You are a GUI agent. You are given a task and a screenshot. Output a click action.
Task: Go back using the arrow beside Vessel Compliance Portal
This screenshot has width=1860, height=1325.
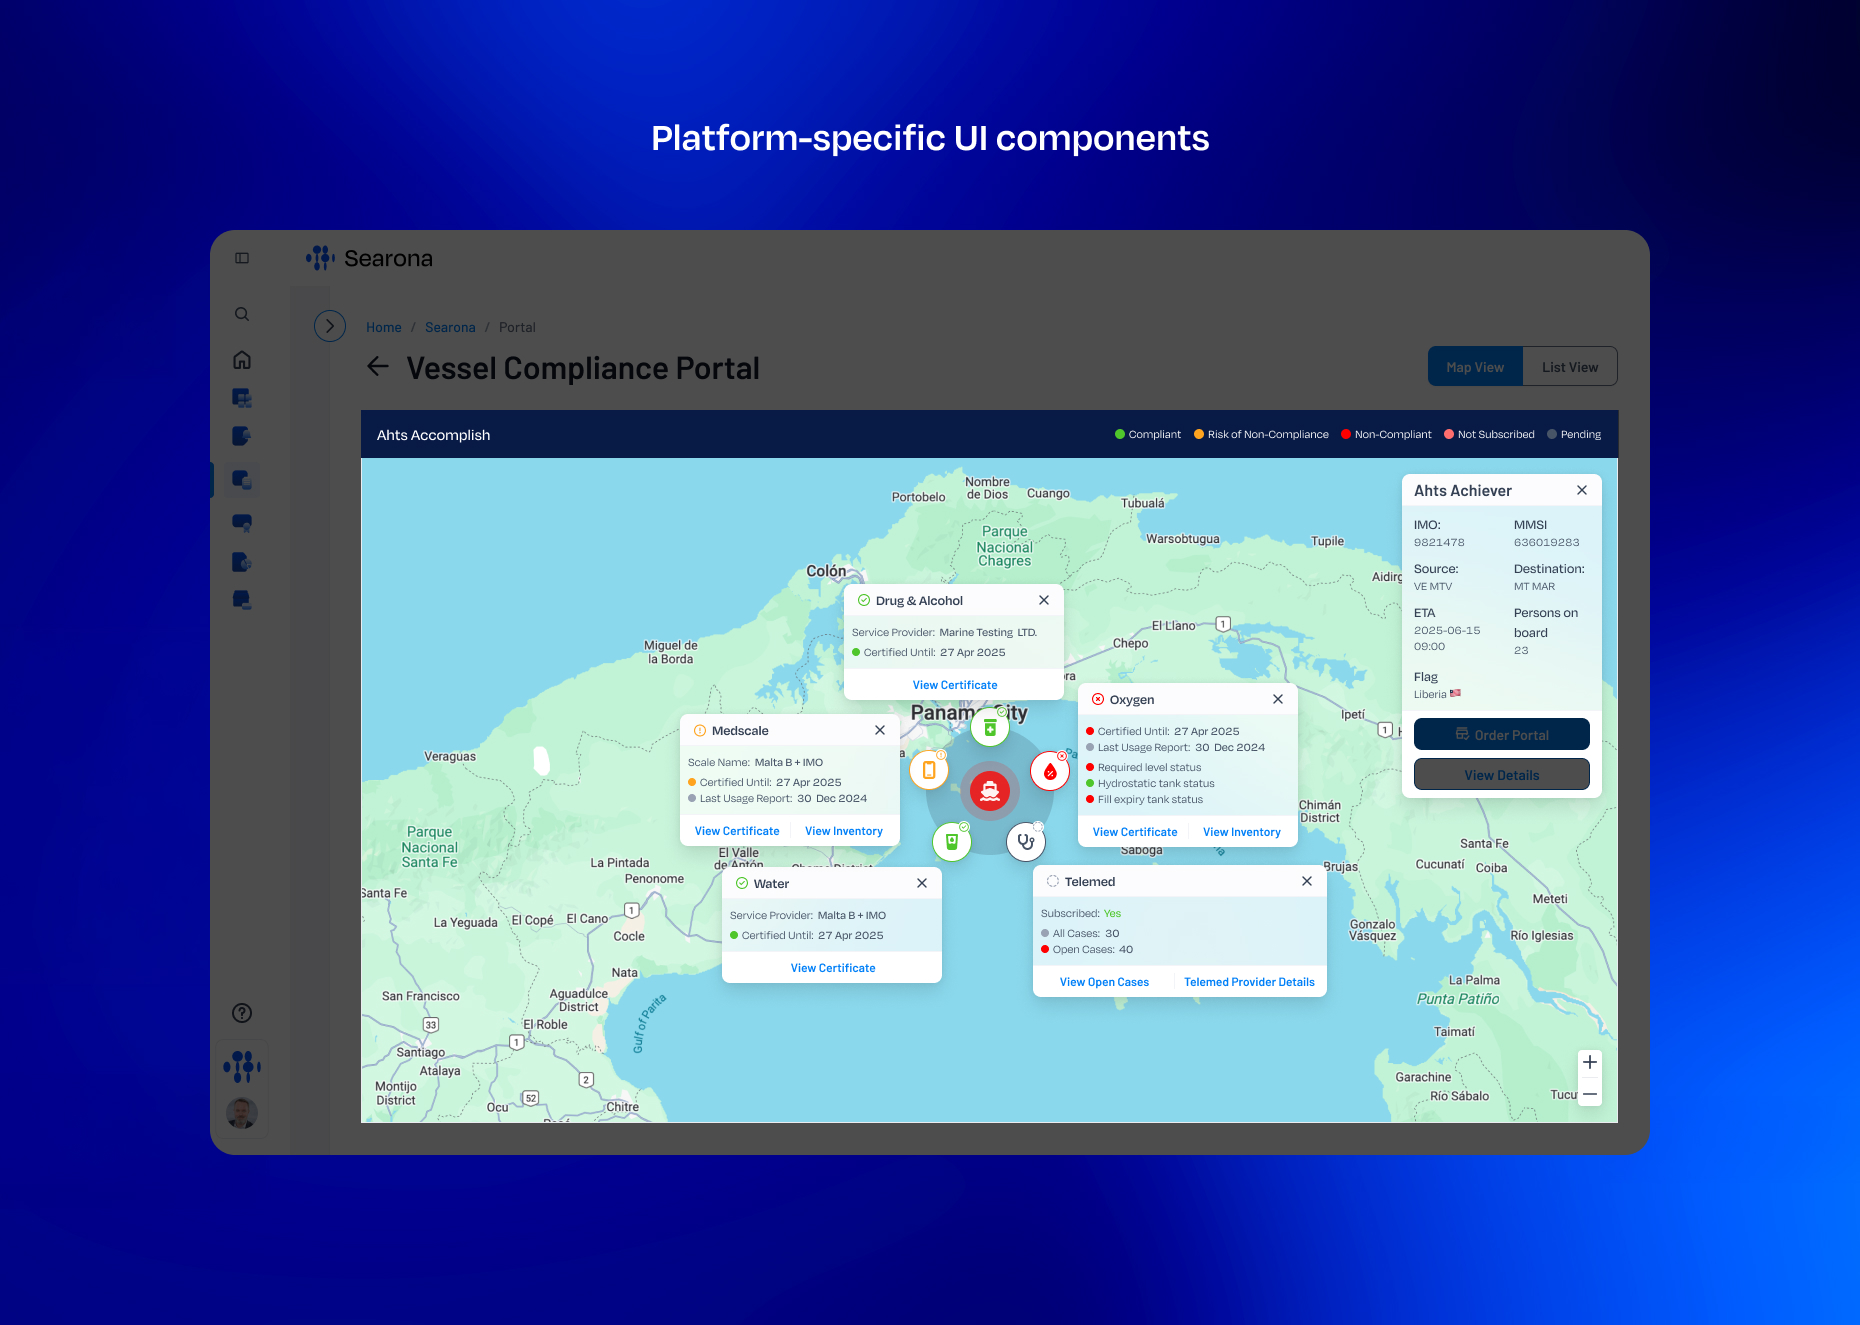point(378,367)
